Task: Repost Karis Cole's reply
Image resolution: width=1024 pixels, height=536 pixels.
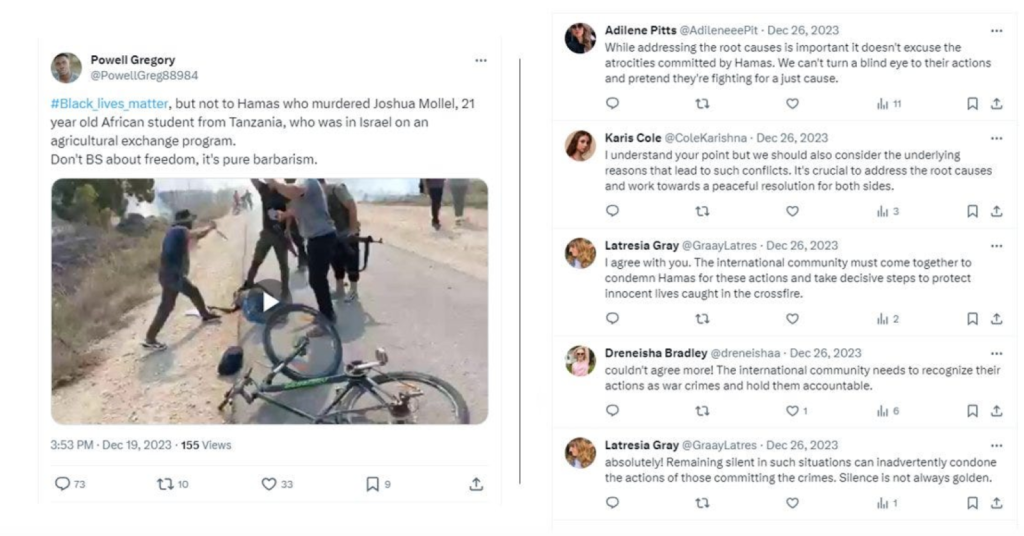Action: tap(702, 211)
